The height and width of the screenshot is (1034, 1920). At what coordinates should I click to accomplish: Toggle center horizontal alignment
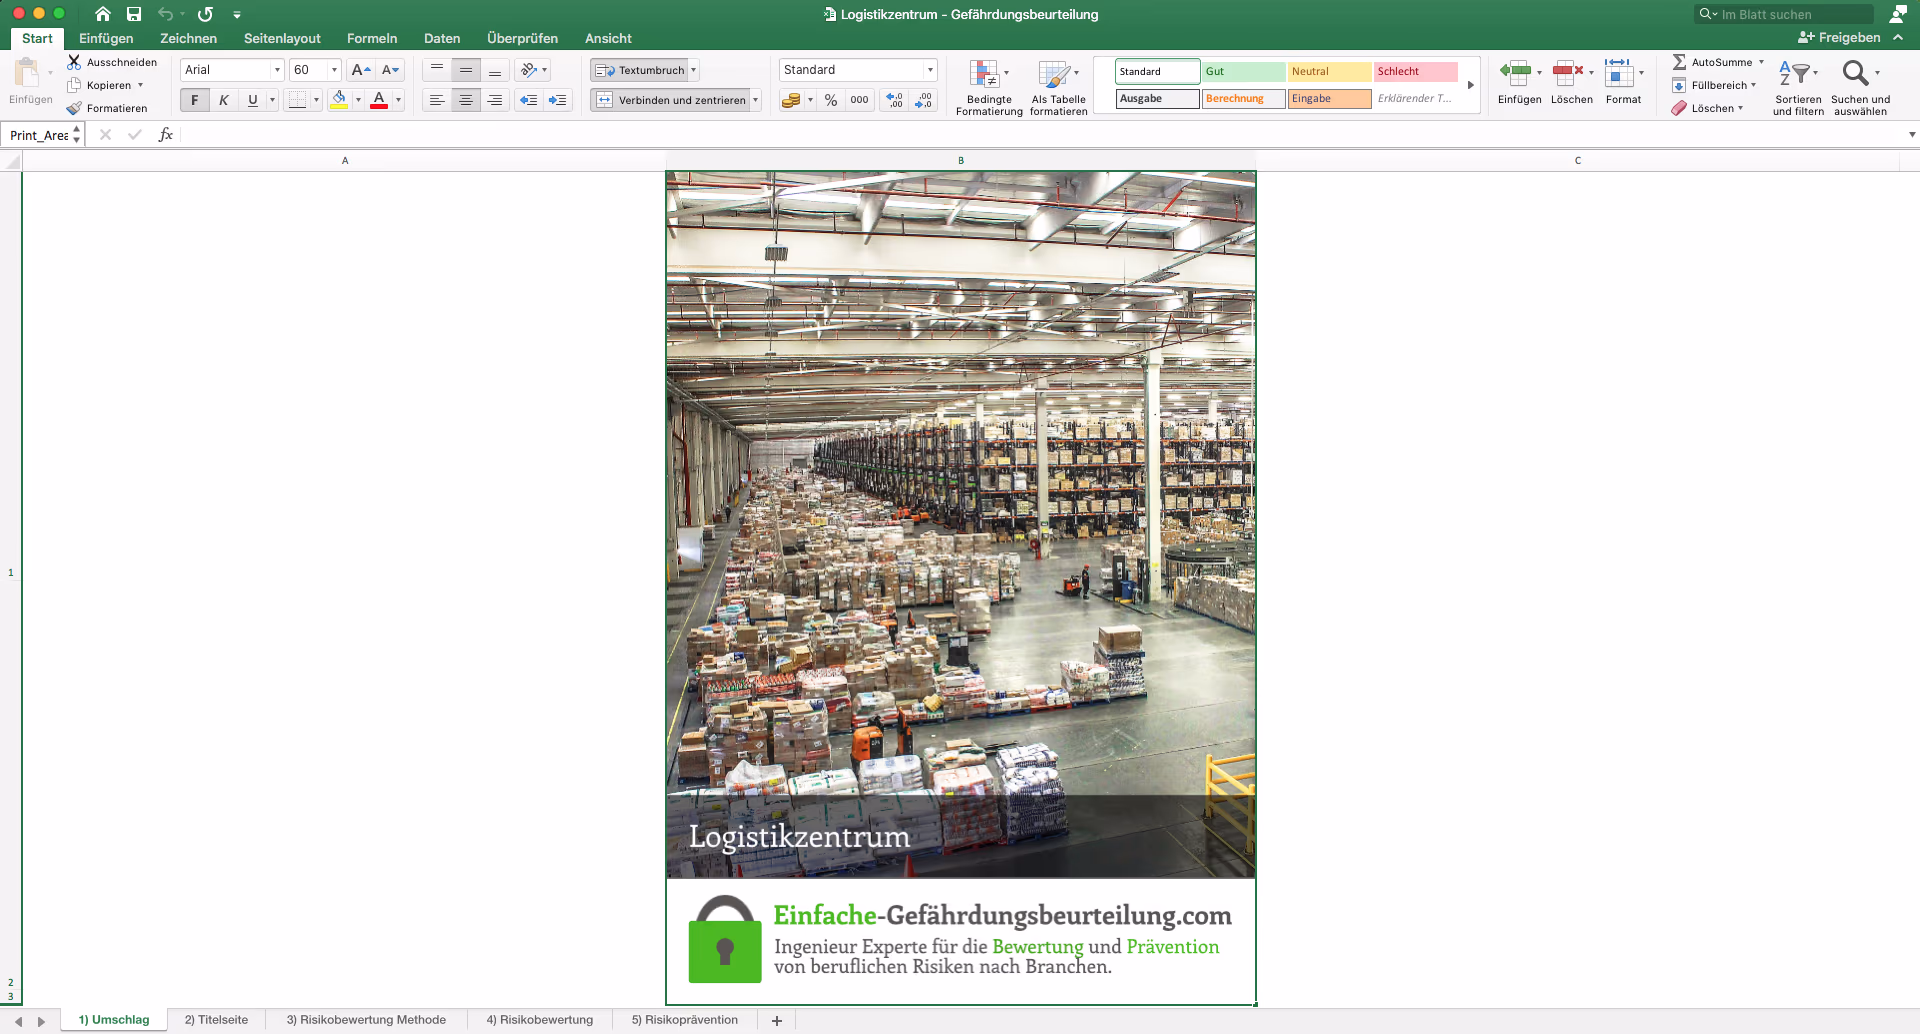(466, 100)
